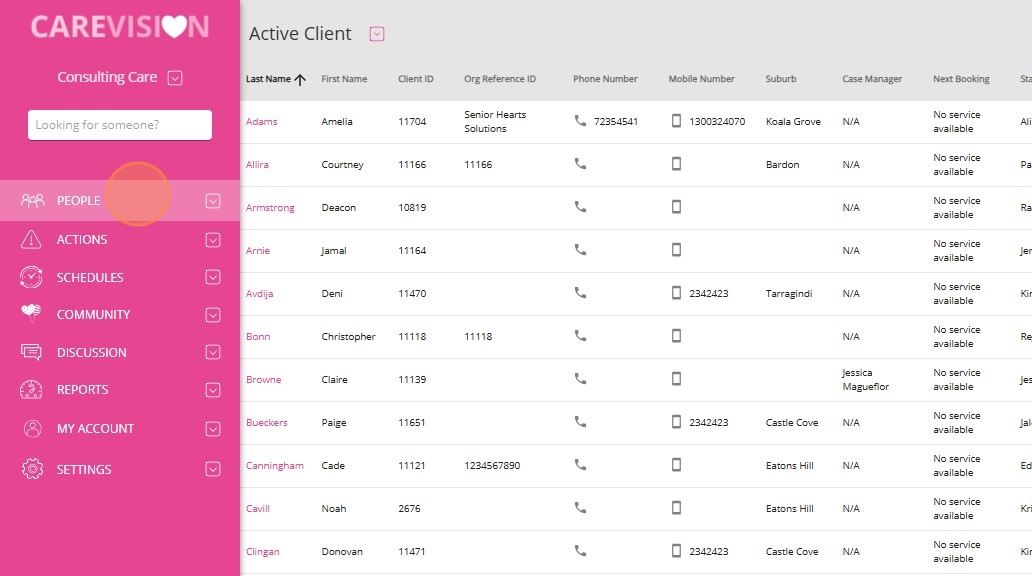The image size is (1032, 576).
Task: Expand the Consulting Care organisation dropdown
Action: 174,78
